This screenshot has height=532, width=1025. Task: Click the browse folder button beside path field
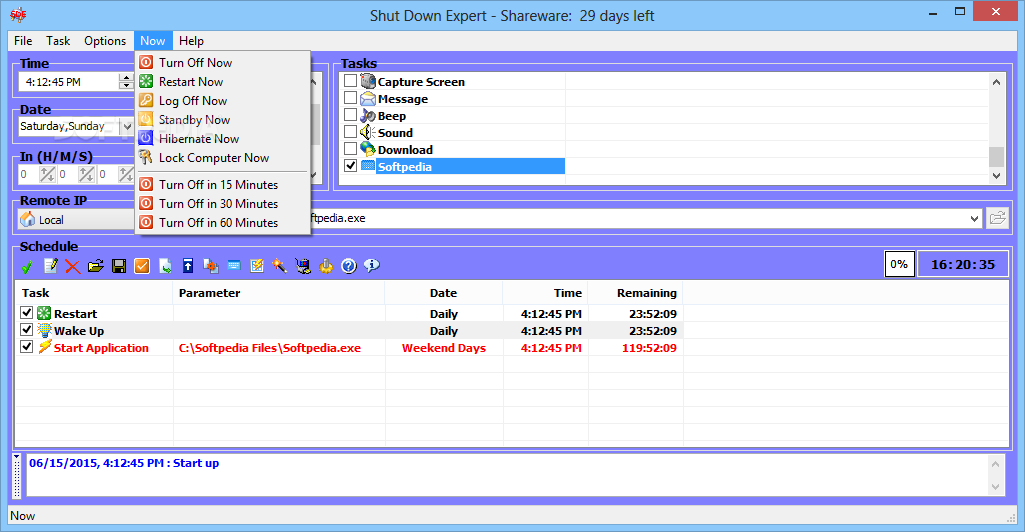997,218
